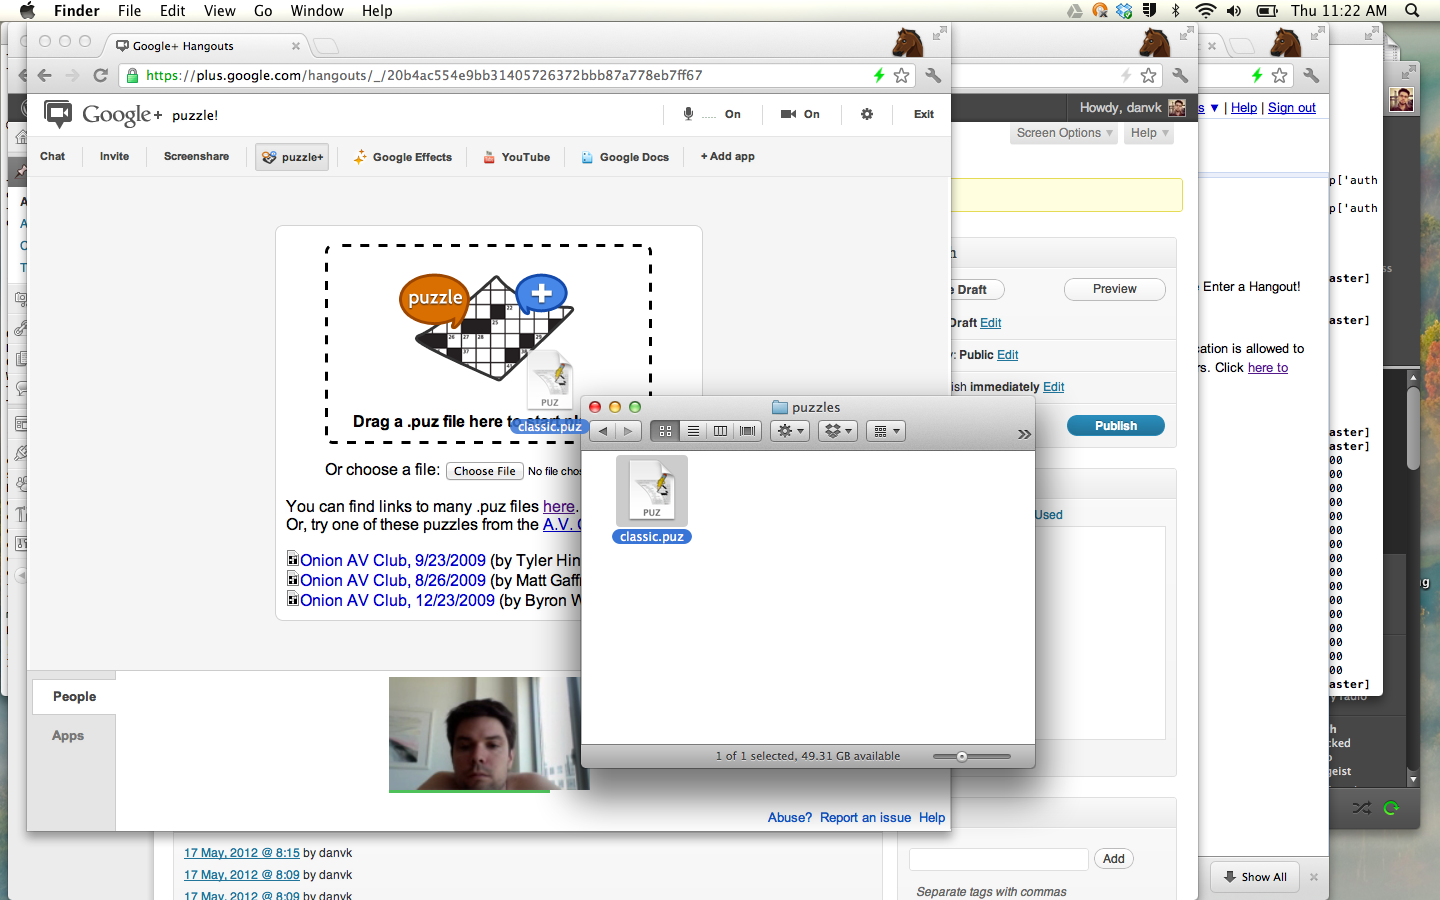Image resolution: width=1440 pixels, height=900 pixels.
Task: Open Finder action gear dropdown
Action: pos(790,431)
